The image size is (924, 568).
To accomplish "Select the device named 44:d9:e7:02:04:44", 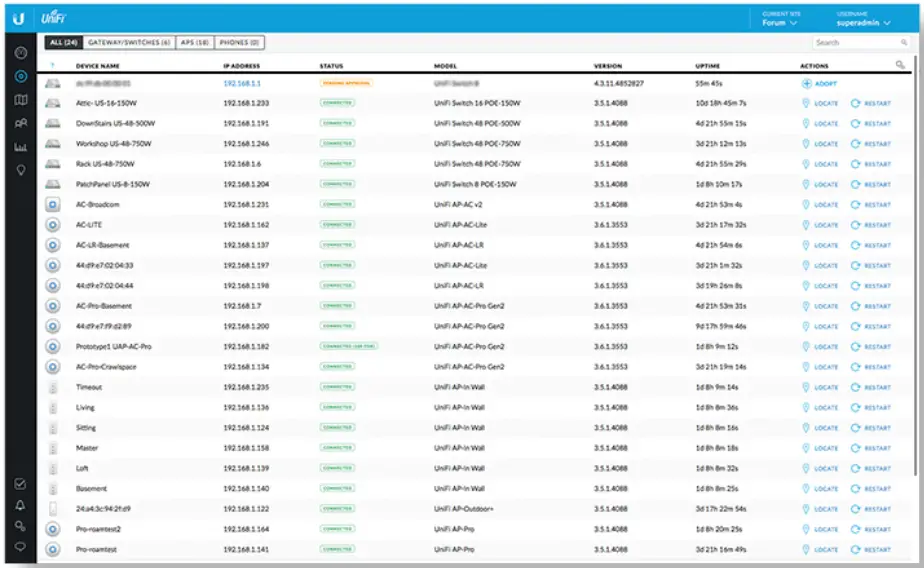I will [104, 286].
